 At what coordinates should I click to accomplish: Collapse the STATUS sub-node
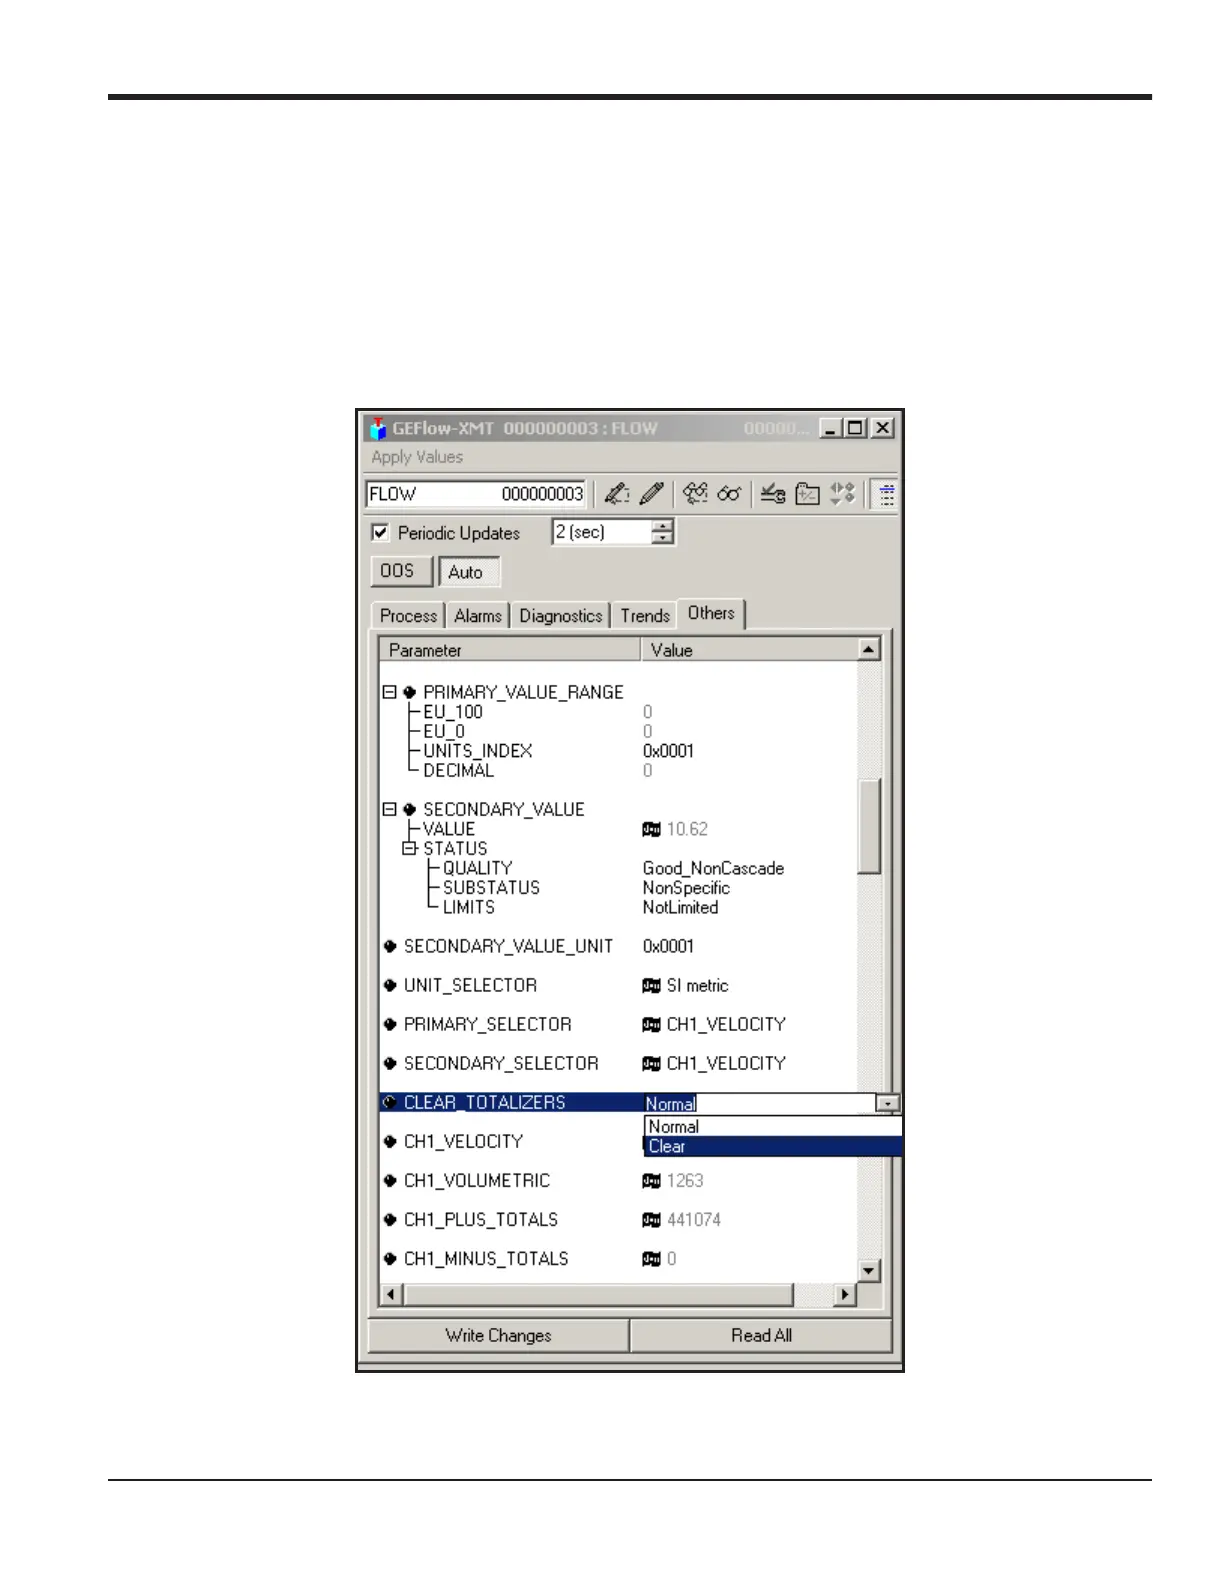(409, 848)
